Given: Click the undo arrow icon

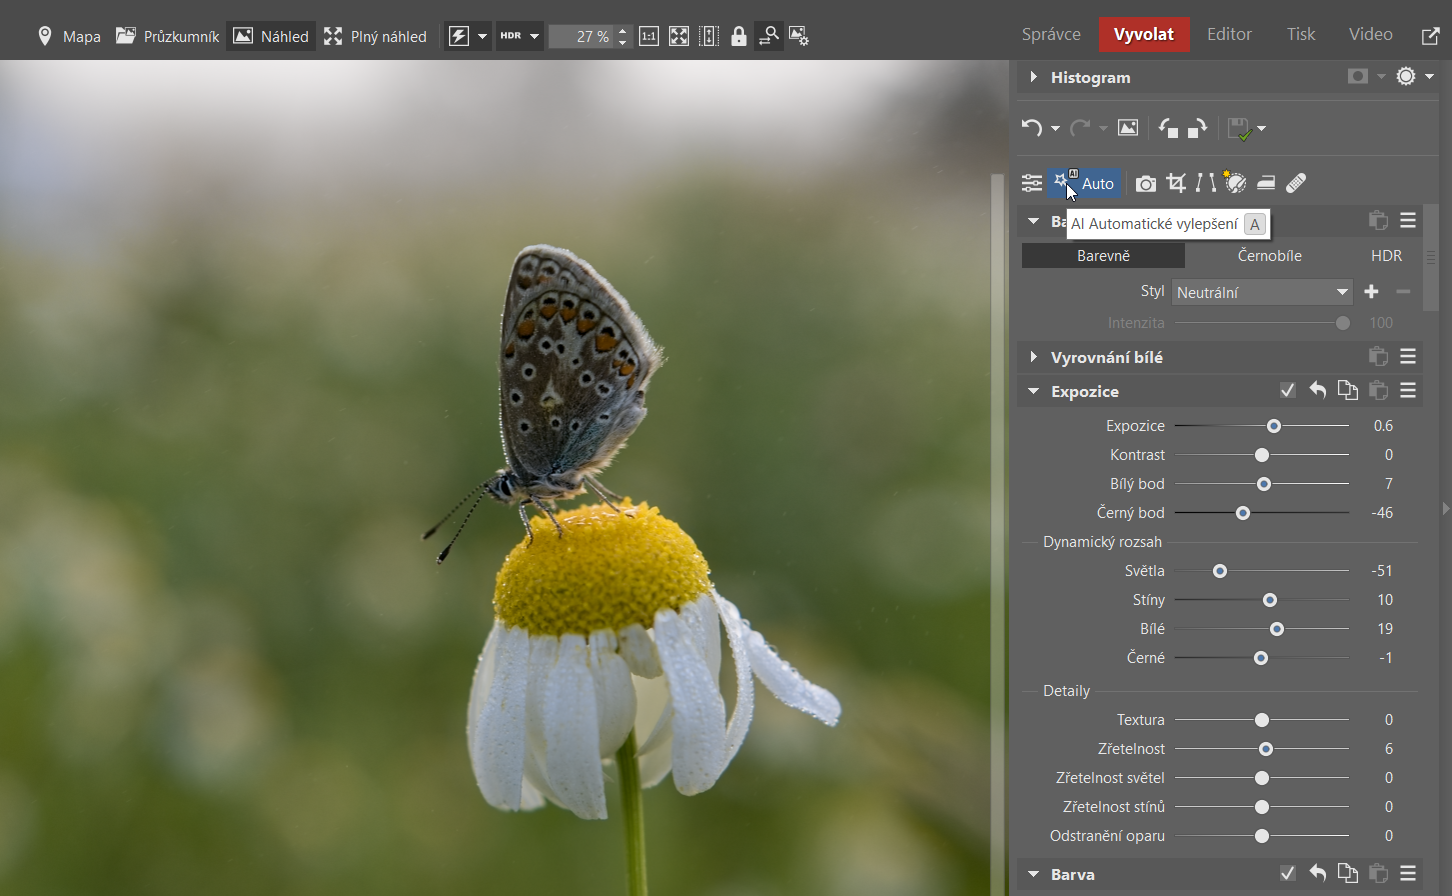Looking at the screenshot, I should 1032,128.
